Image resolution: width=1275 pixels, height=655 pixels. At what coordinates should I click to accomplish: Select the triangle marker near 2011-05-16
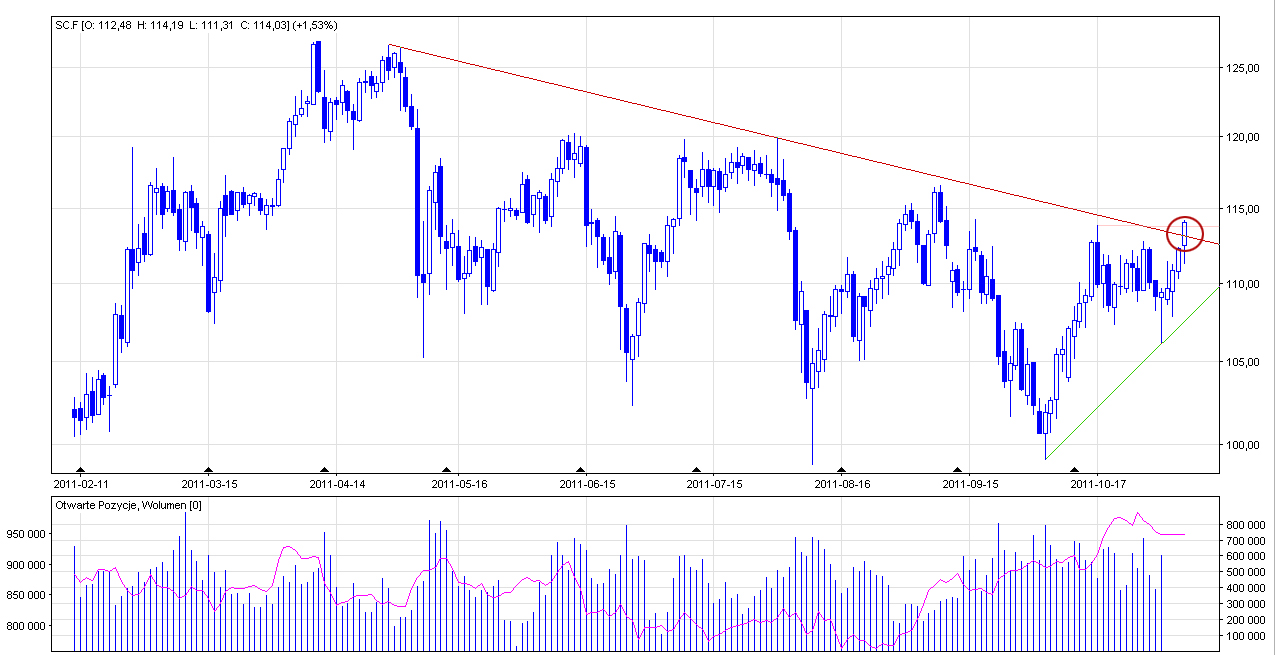click(446, 469)
